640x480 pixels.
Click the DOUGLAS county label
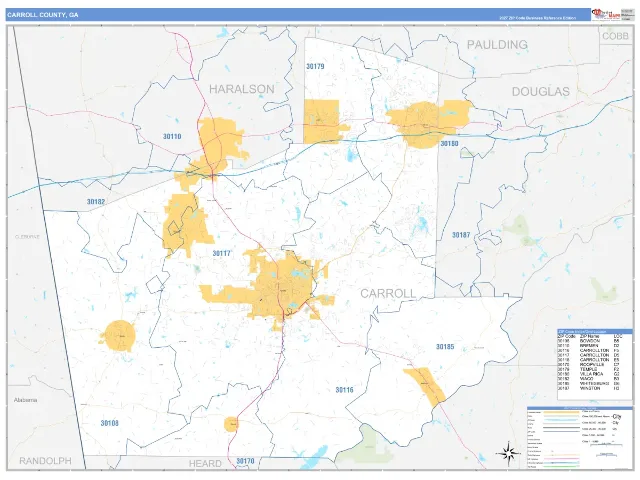pos(541,91)
